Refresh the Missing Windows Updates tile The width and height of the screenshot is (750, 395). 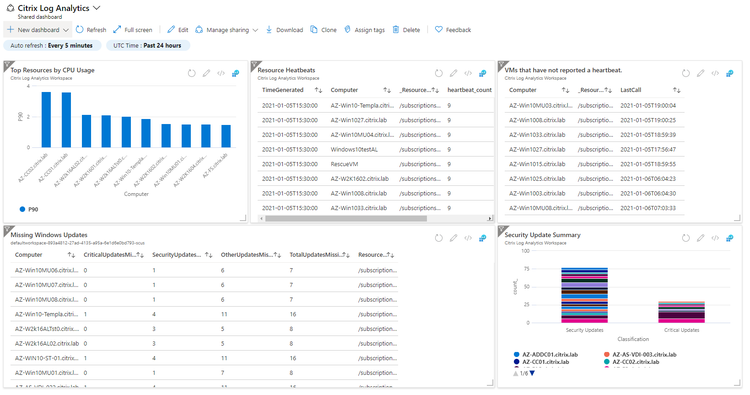click(439, 238)
